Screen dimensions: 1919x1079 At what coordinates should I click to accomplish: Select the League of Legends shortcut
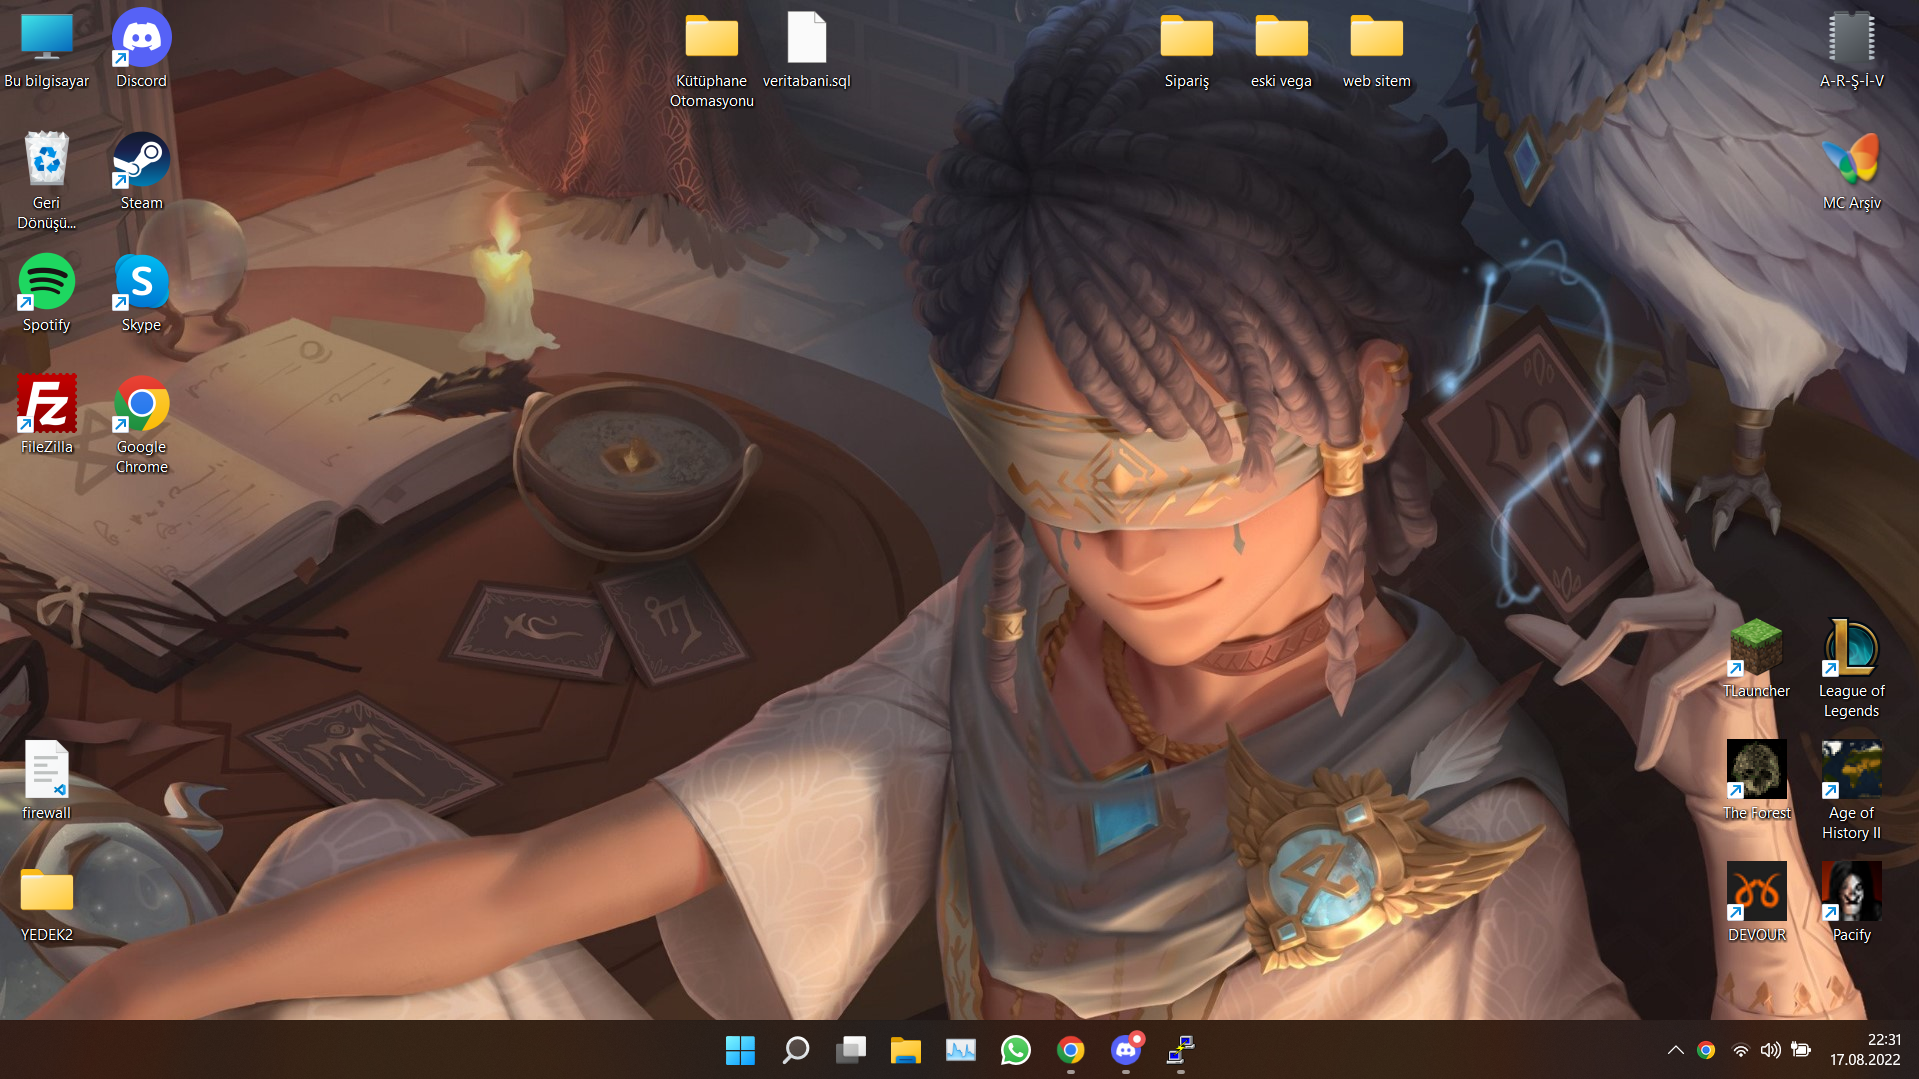1852,670
